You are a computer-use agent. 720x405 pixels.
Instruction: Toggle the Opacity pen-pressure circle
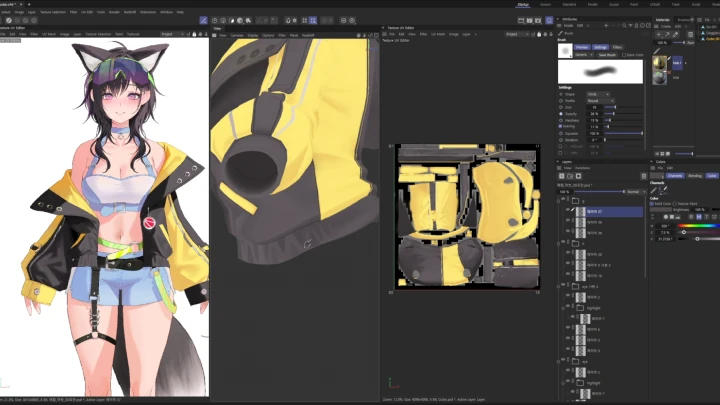tap(561, 113)
